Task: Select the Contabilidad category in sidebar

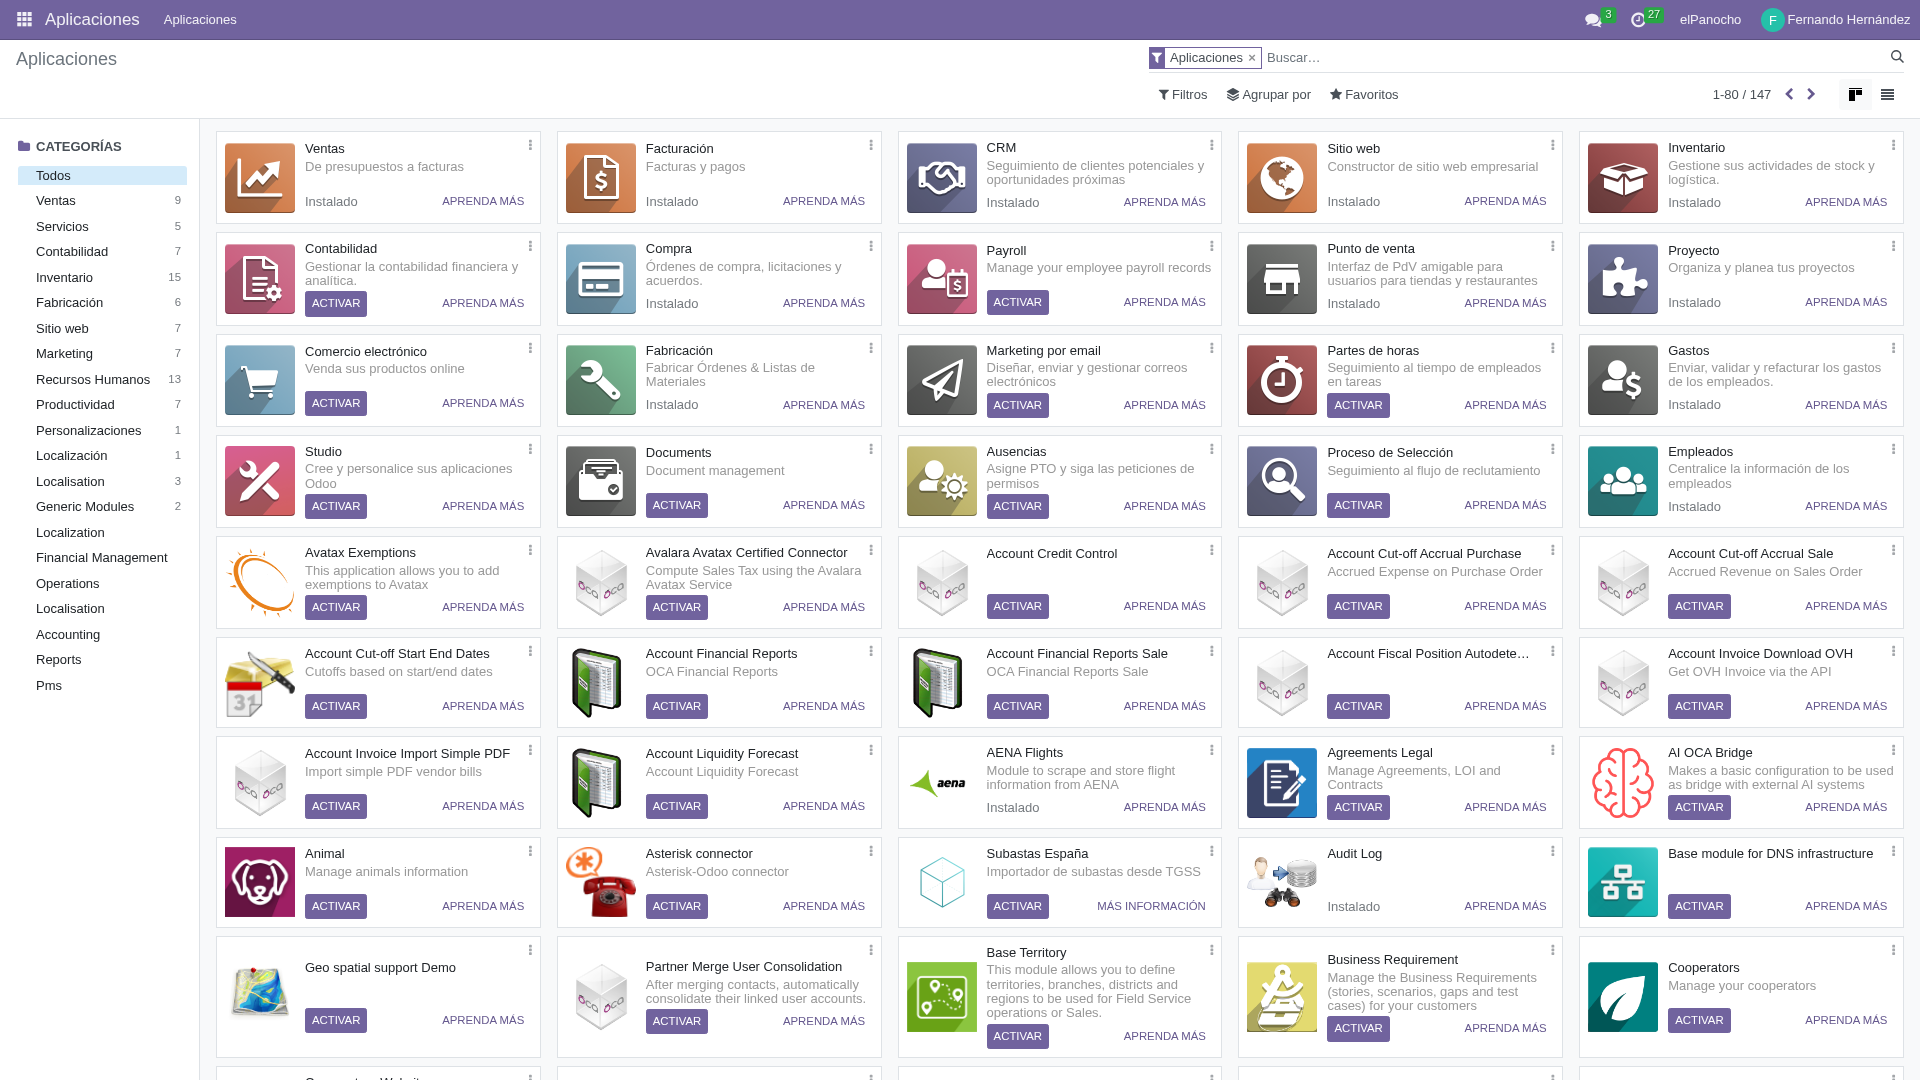Action: click(71, 251)
